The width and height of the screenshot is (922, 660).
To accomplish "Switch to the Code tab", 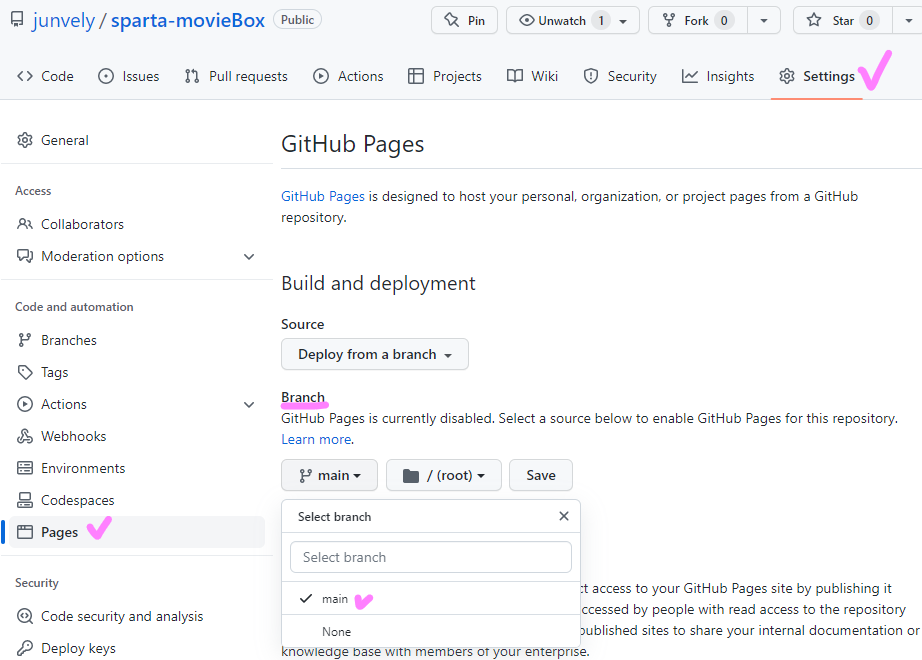I will 46,76.
